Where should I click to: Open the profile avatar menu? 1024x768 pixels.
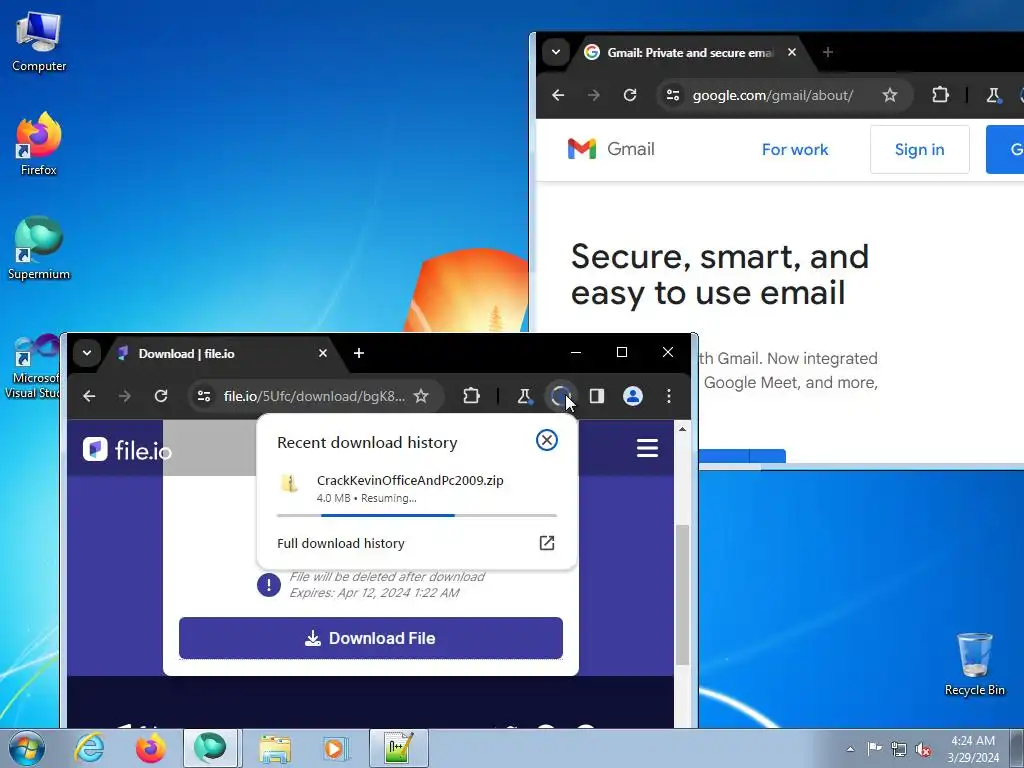point(633,396)
